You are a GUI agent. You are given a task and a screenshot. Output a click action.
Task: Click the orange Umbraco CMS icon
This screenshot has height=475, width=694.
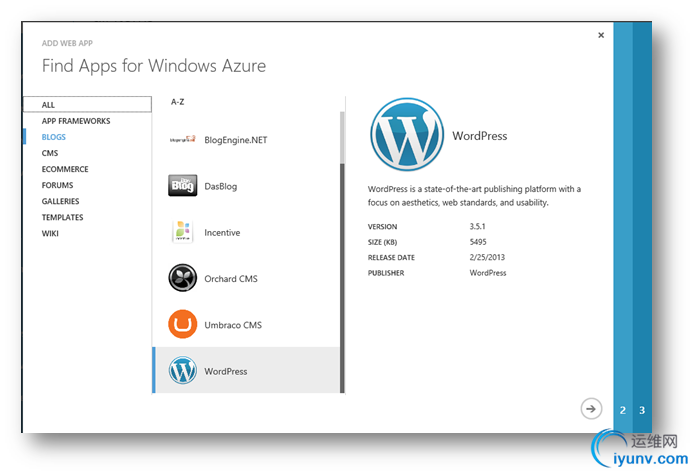[183, 324]
